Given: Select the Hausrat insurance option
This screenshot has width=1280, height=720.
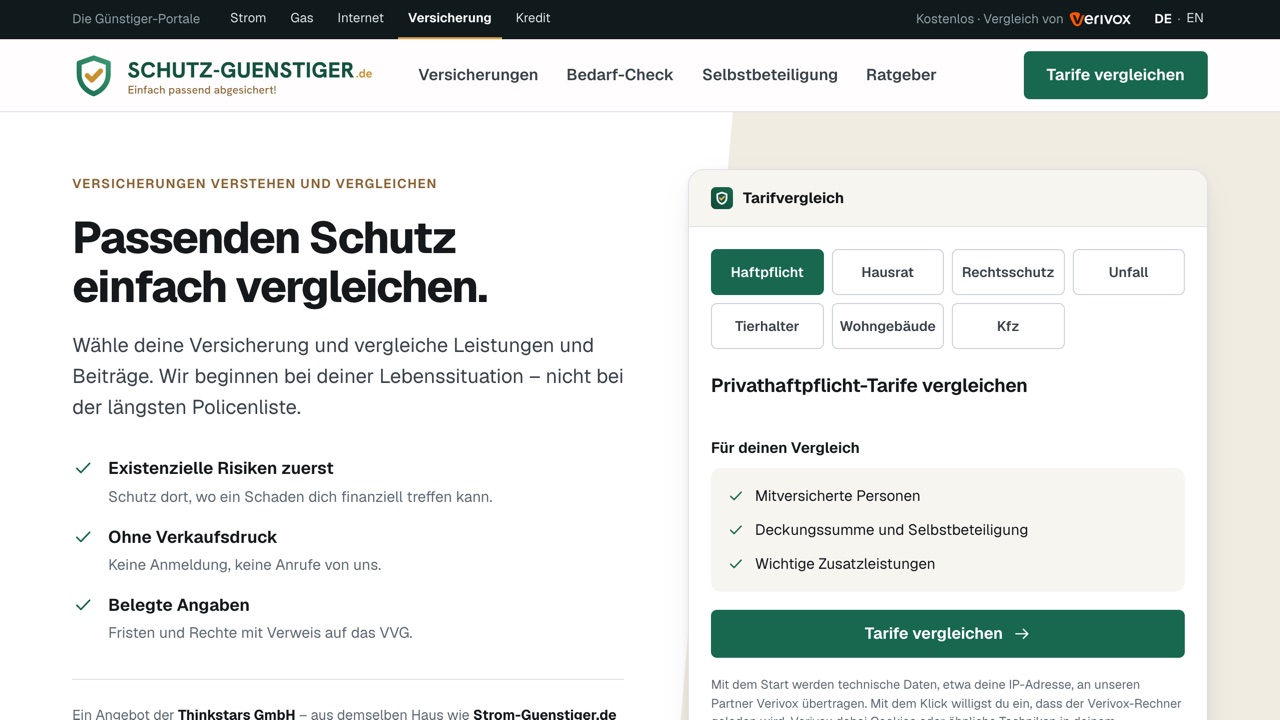Looking at the screenshot, I should pyautogui.click(x=888, y=272).
